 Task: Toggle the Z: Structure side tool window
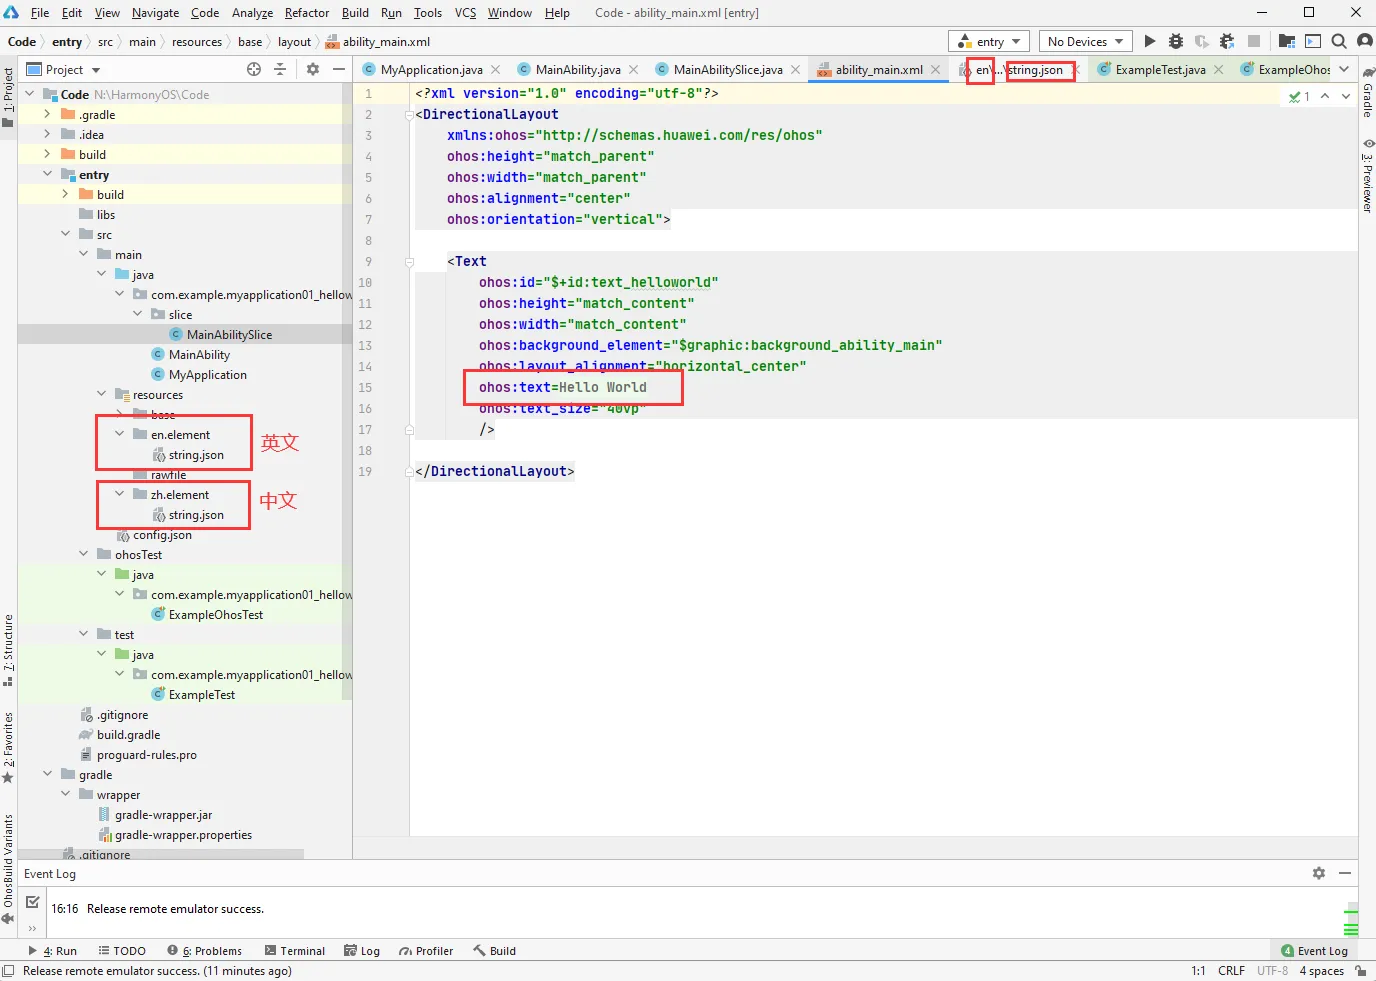pyautogui.click(x=8, y=650)
